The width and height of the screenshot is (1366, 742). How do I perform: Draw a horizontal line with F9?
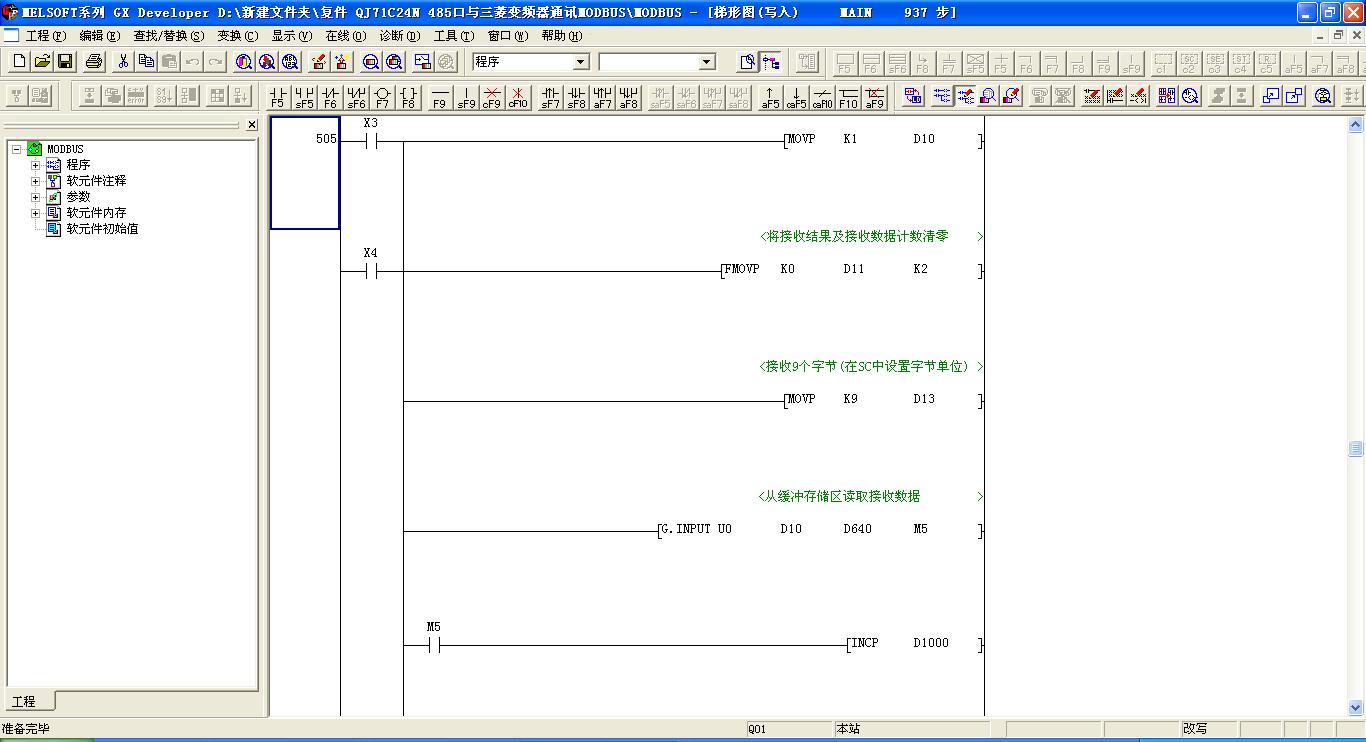(439, 97)
